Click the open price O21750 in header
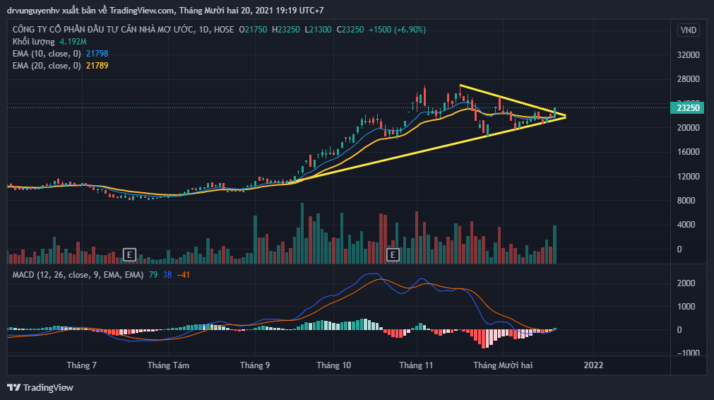The height and width of the screenshot is (400, 714). pyautogui.click(x=253, y=30)
